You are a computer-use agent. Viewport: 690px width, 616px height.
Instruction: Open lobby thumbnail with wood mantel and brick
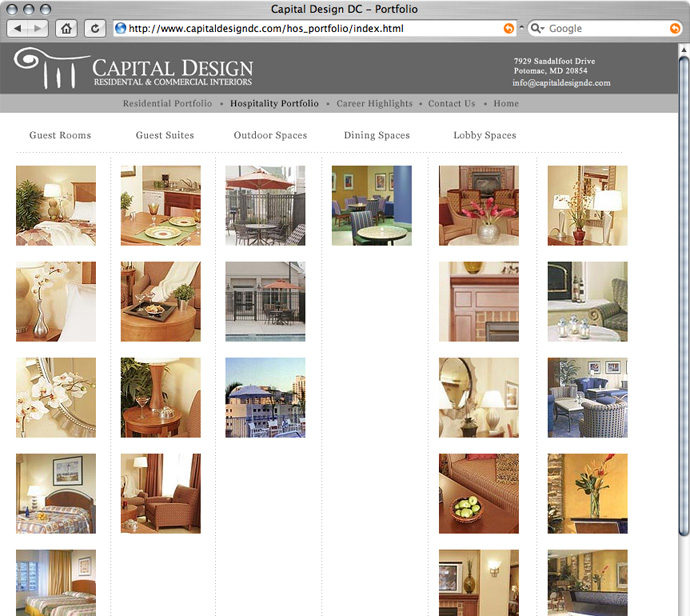(x=479, y=301)
